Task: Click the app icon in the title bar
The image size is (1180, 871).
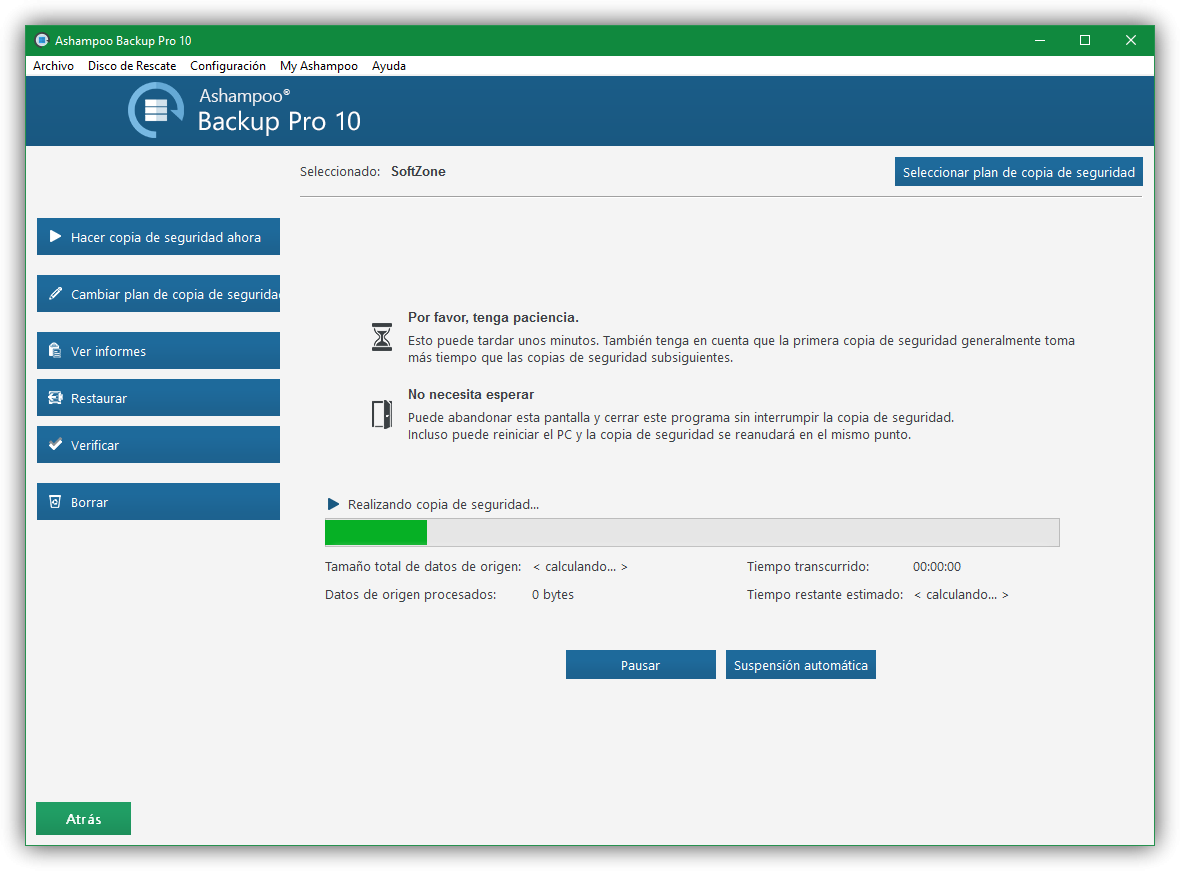Action: 42,40
